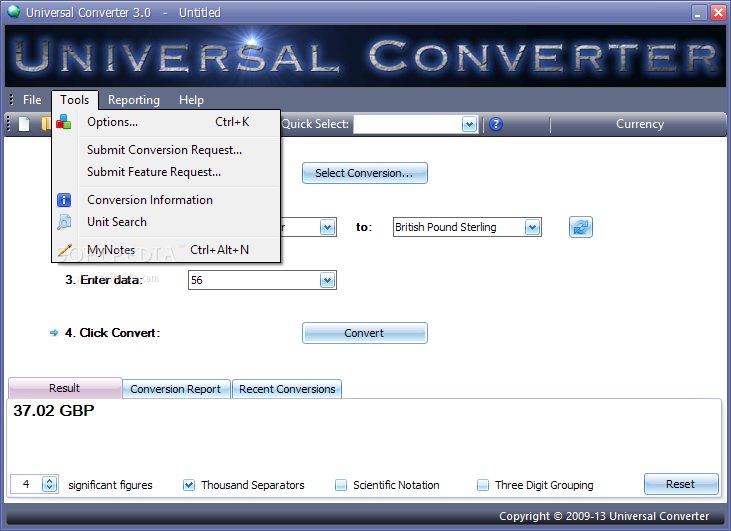This screenshot has width=731, height=531.
Task: Enable Three Digit Grouping checkbox
Action: (x=483, y=485)
